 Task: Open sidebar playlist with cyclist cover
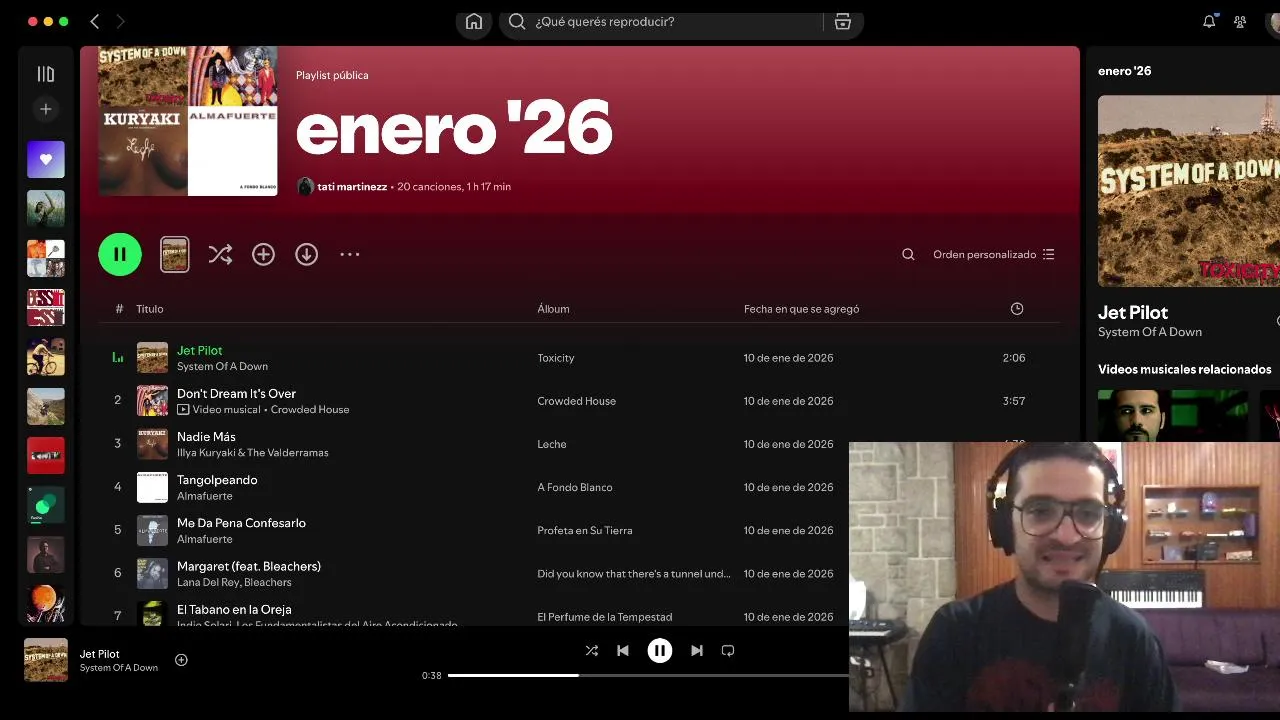point(45,357)
